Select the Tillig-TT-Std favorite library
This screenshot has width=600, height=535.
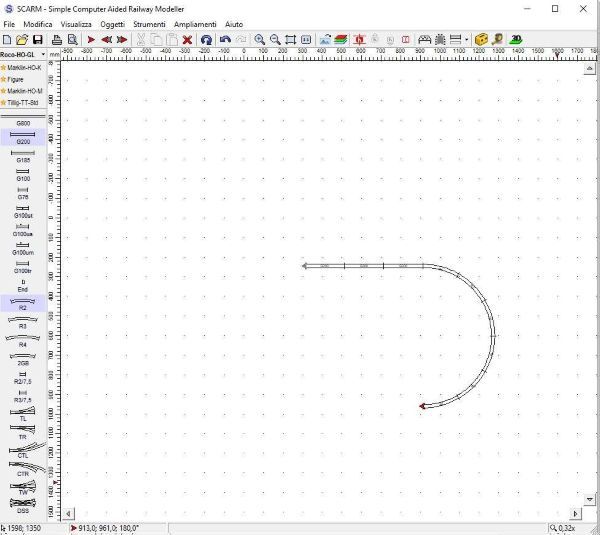(x=20, y=103)
